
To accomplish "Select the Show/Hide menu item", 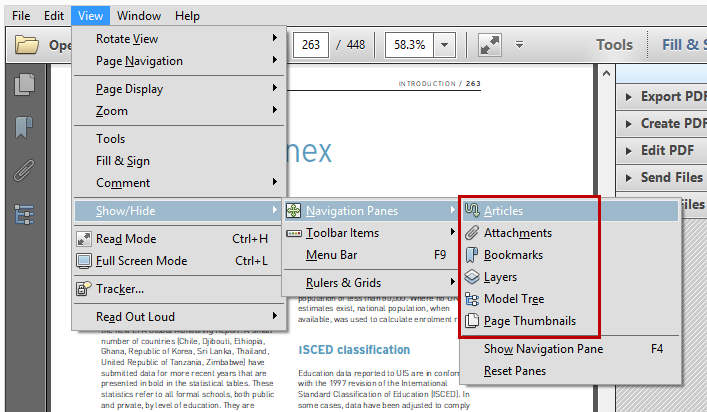I will (x=177, y=211).
